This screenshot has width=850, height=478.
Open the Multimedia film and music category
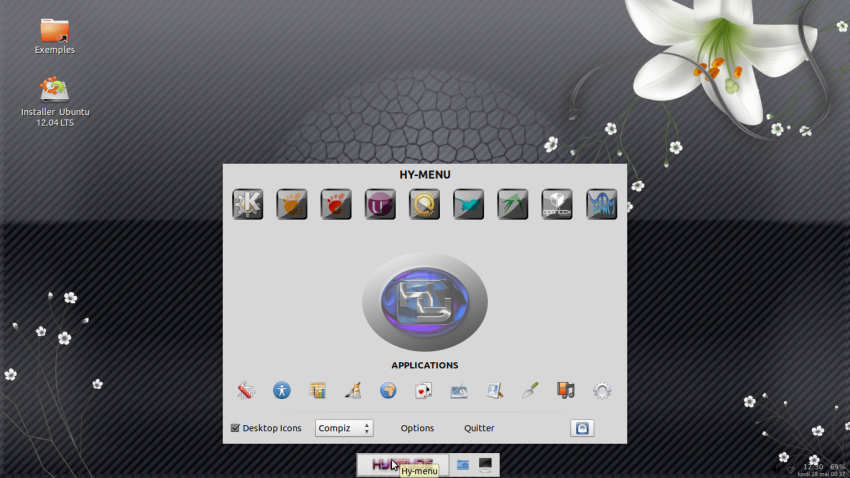click(x=565, y=391)
